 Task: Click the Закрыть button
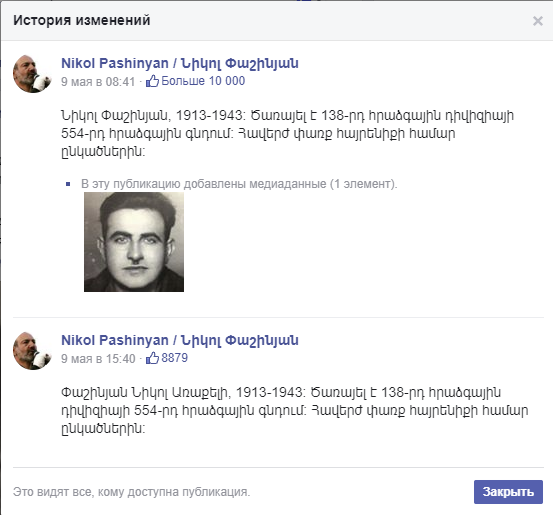click(508, 492)
